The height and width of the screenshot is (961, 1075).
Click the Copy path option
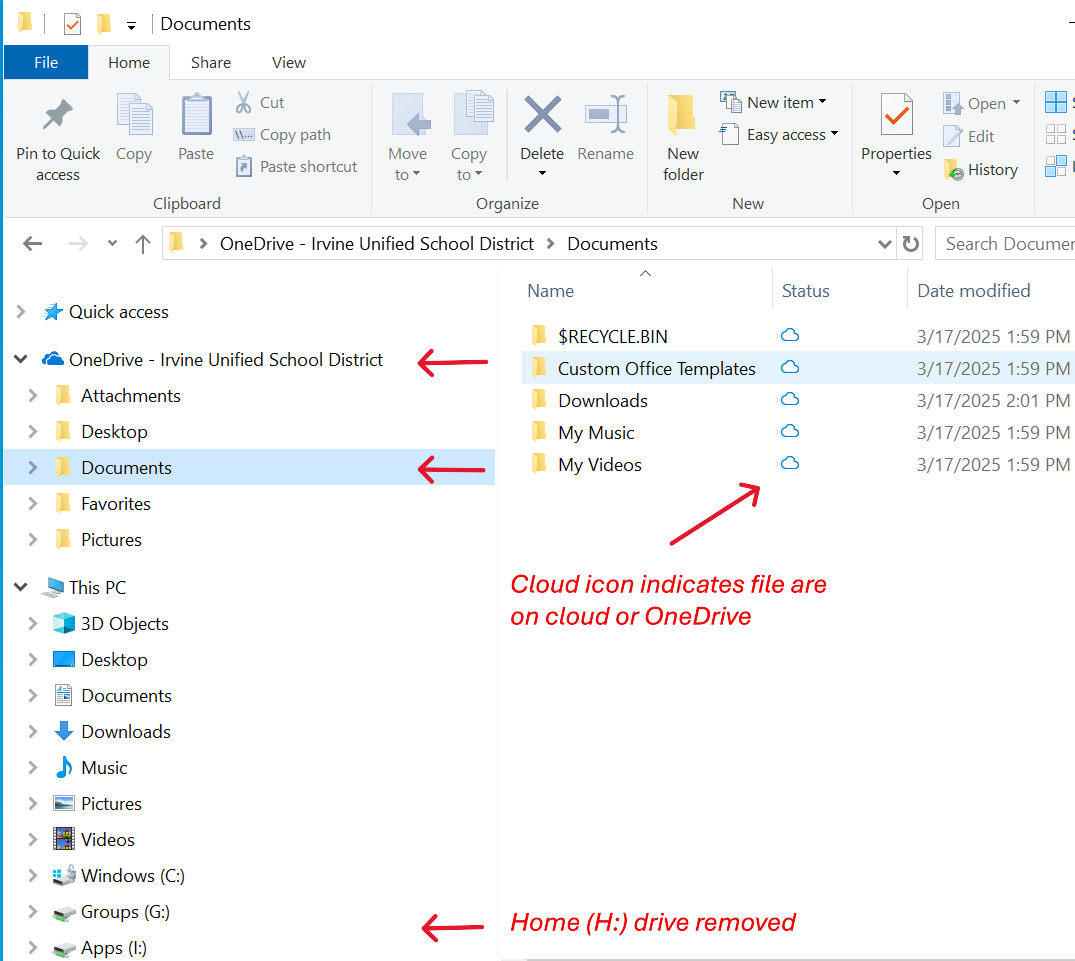282,134
